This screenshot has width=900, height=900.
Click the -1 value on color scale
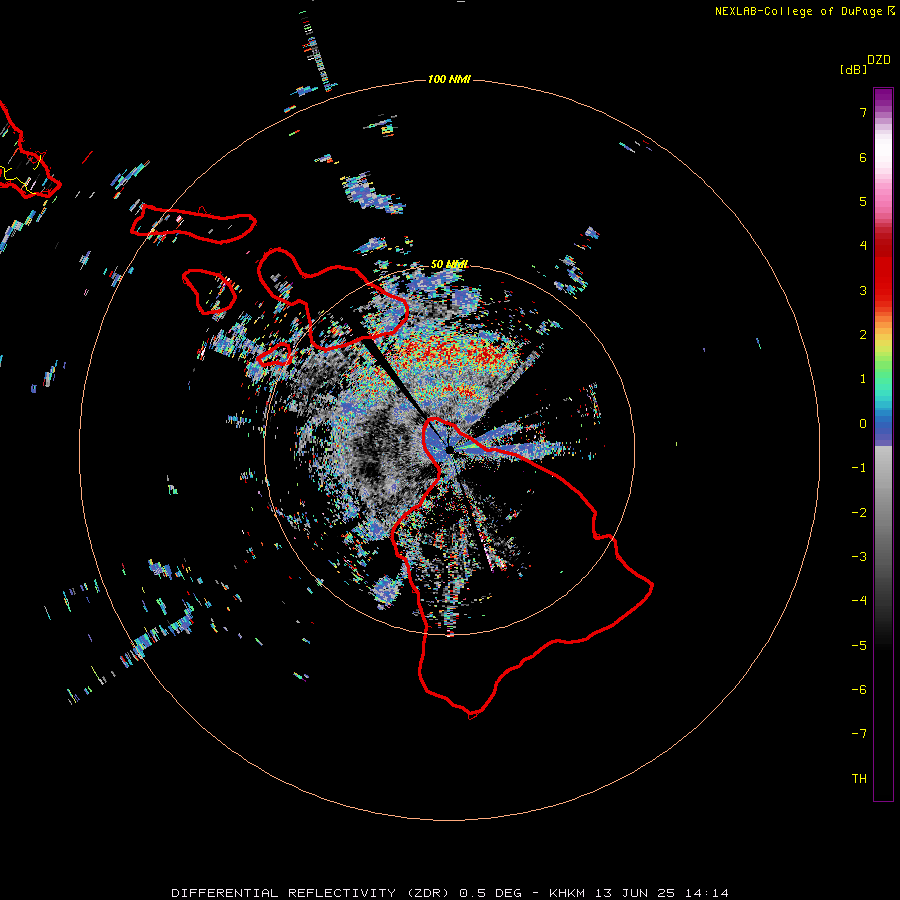coord(859,468)
